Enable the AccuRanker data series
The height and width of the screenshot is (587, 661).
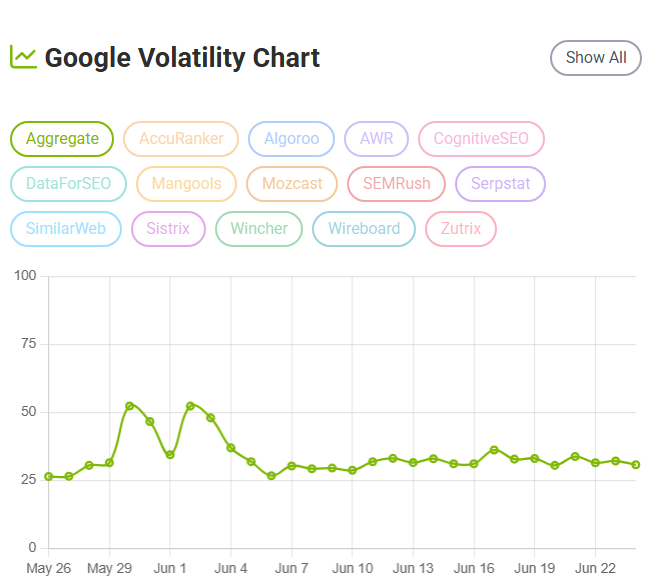point(181,139)
